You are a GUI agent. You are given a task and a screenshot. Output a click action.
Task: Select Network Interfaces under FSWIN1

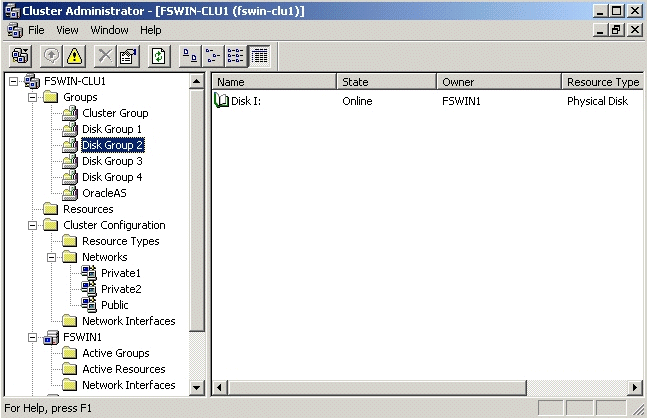click(x=128, y=385)
